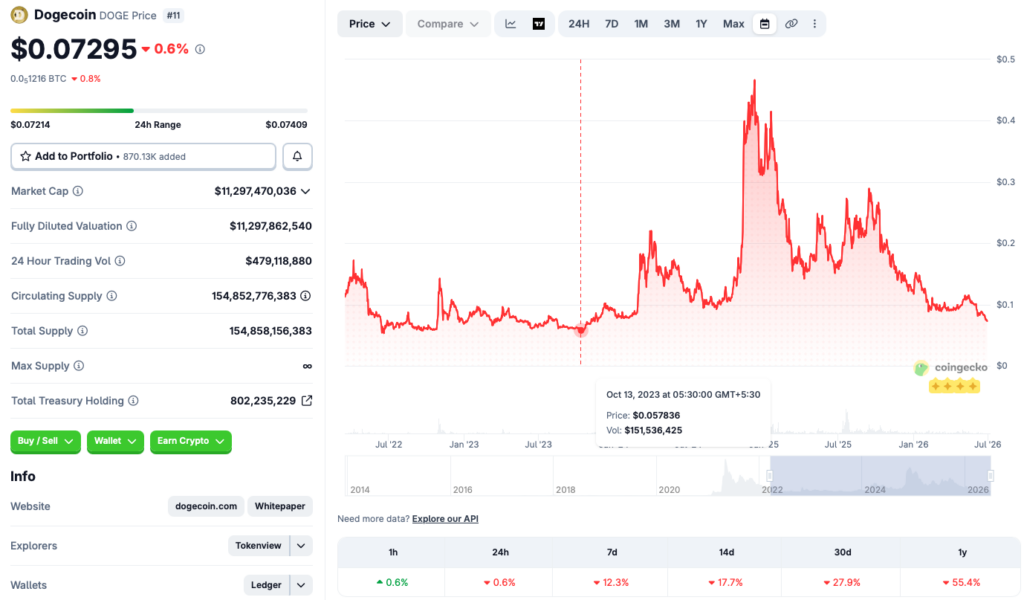The image size is (1024, 600).
Task: Select 24H chart range
Action: click(x=579, y=24)
